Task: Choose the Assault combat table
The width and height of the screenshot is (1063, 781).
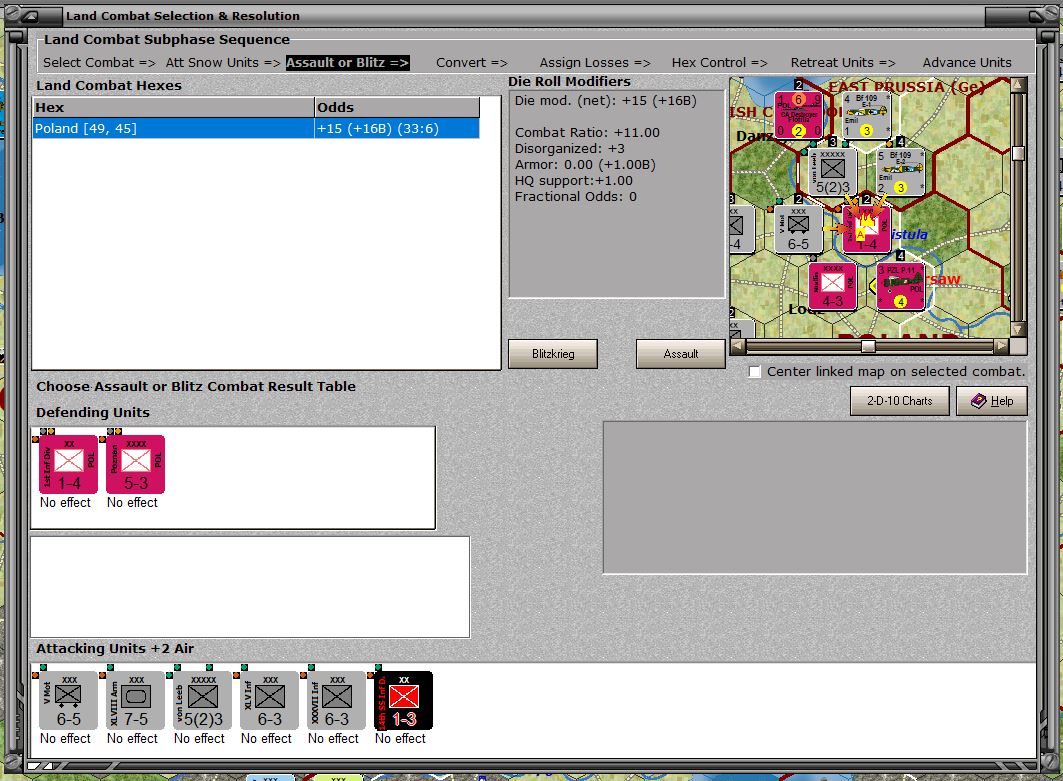Action: (681, 354)
